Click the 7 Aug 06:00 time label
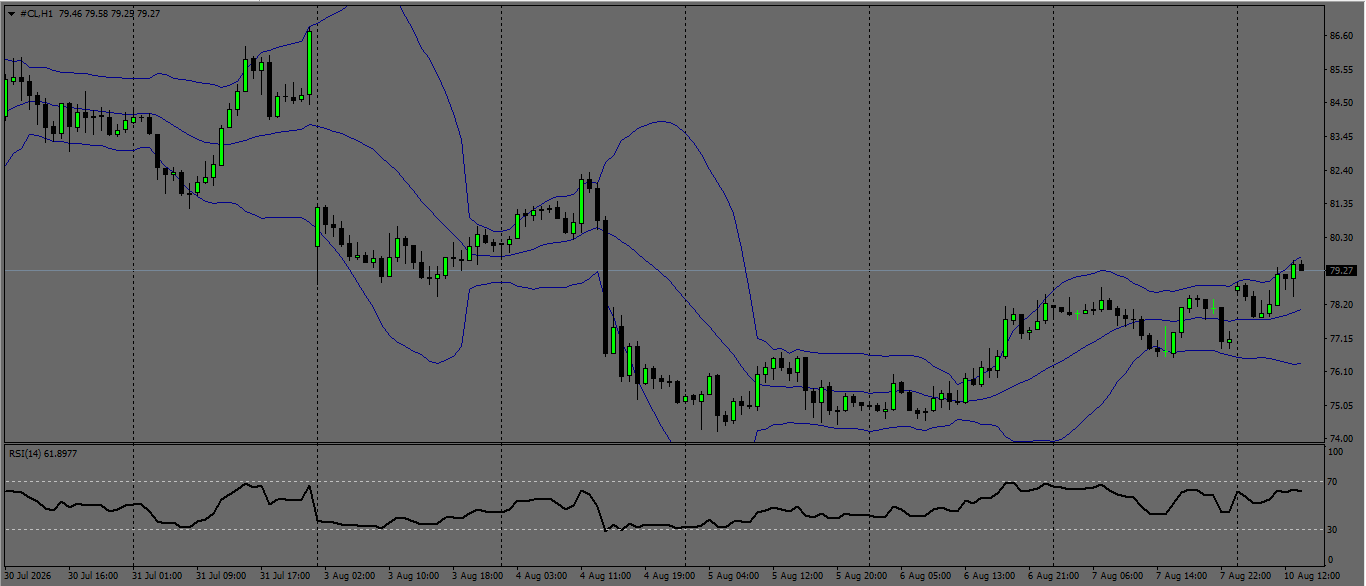 [1118, 576]
